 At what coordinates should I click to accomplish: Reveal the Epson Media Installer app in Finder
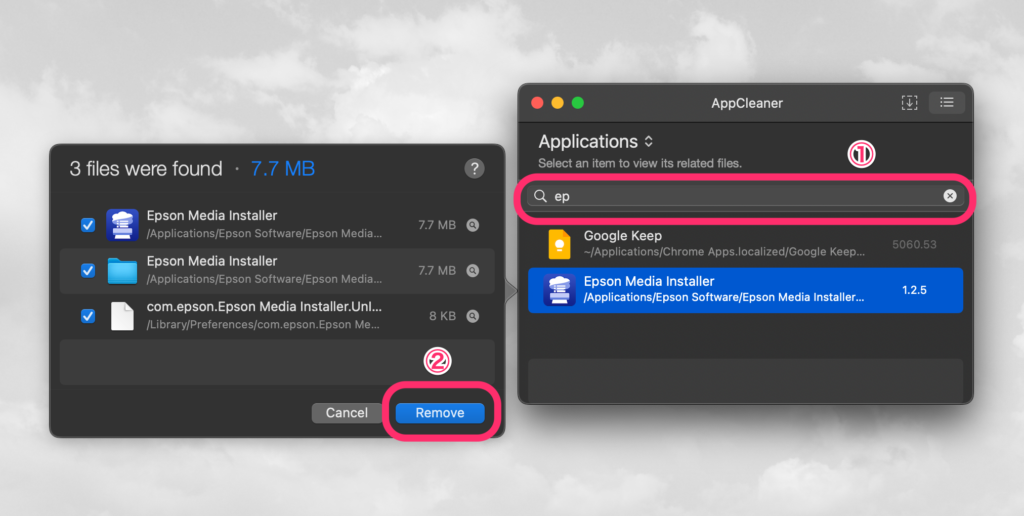pyautogui.click(x=473, y=225)
